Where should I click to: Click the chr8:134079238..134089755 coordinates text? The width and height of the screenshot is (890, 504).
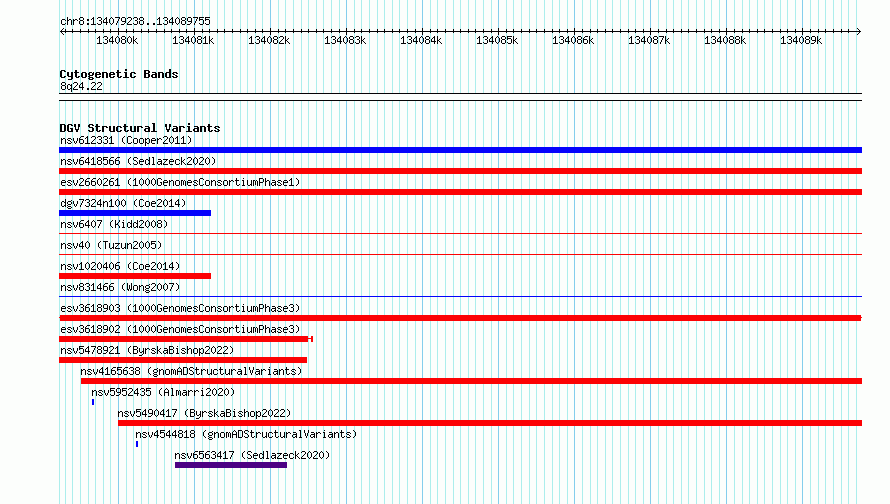pyautogui.click(x=135, y=21)
